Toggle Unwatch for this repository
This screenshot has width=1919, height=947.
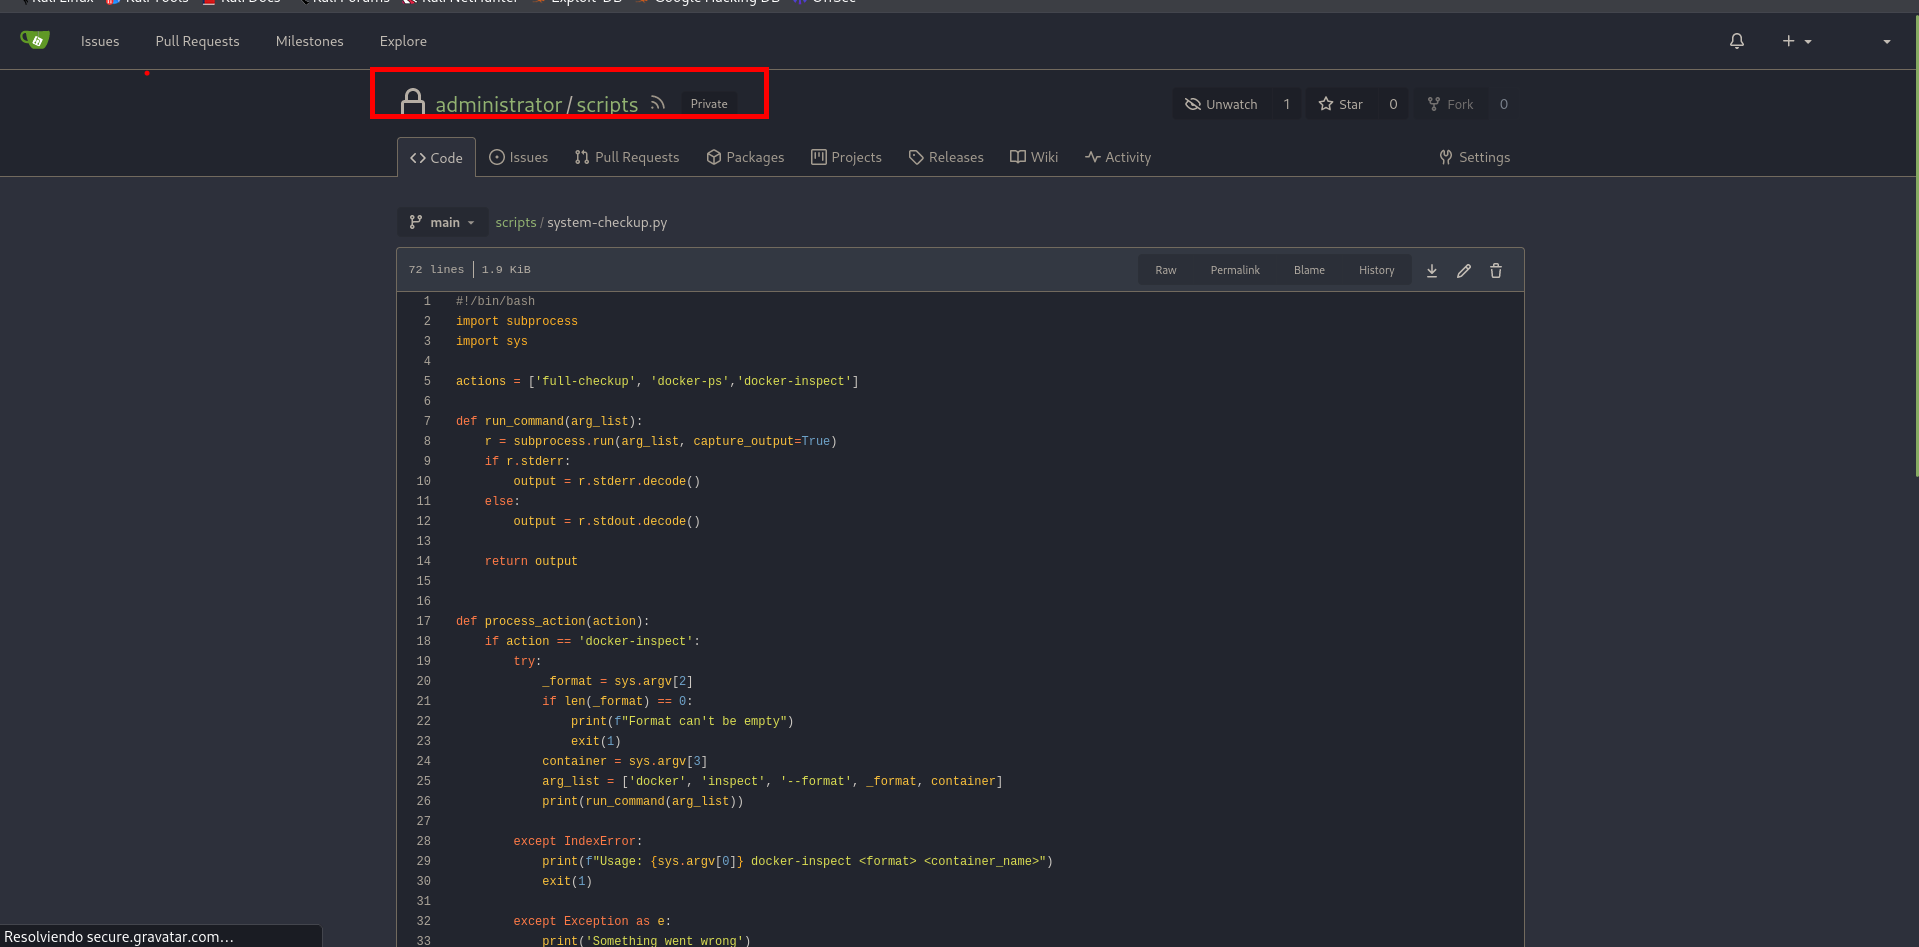click(1221, 104)
